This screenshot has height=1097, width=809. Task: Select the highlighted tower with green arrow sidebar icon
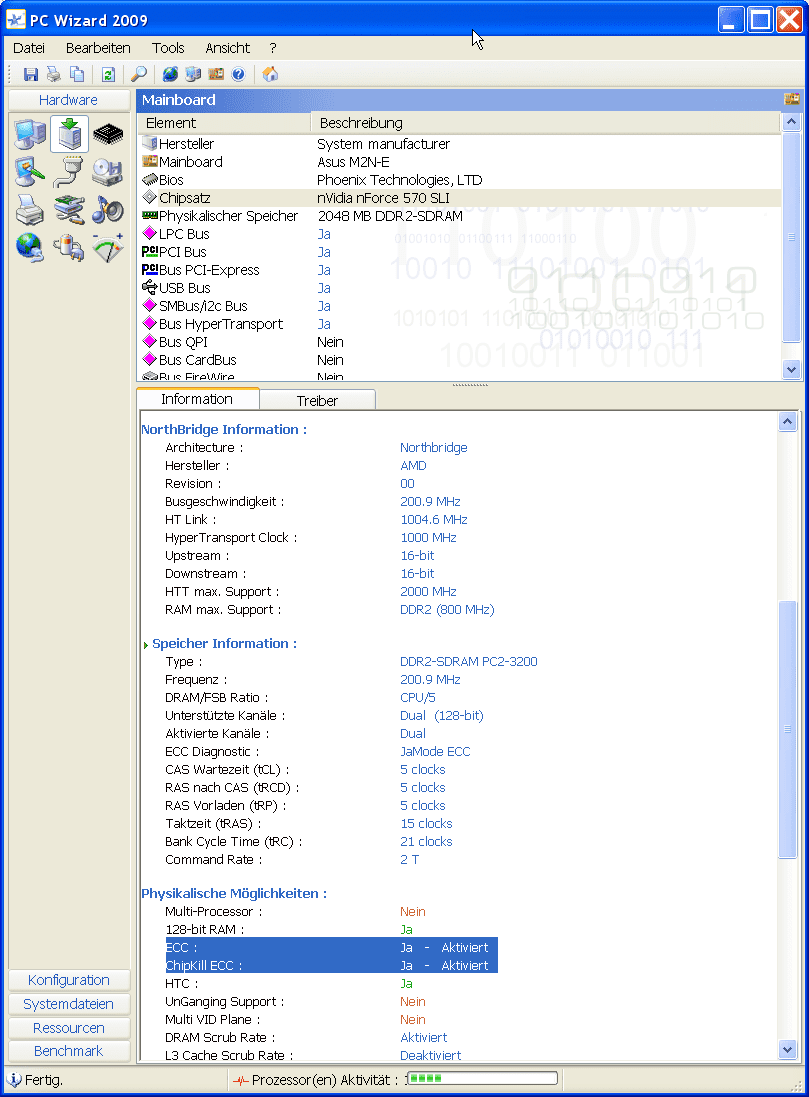coord(69,134)
